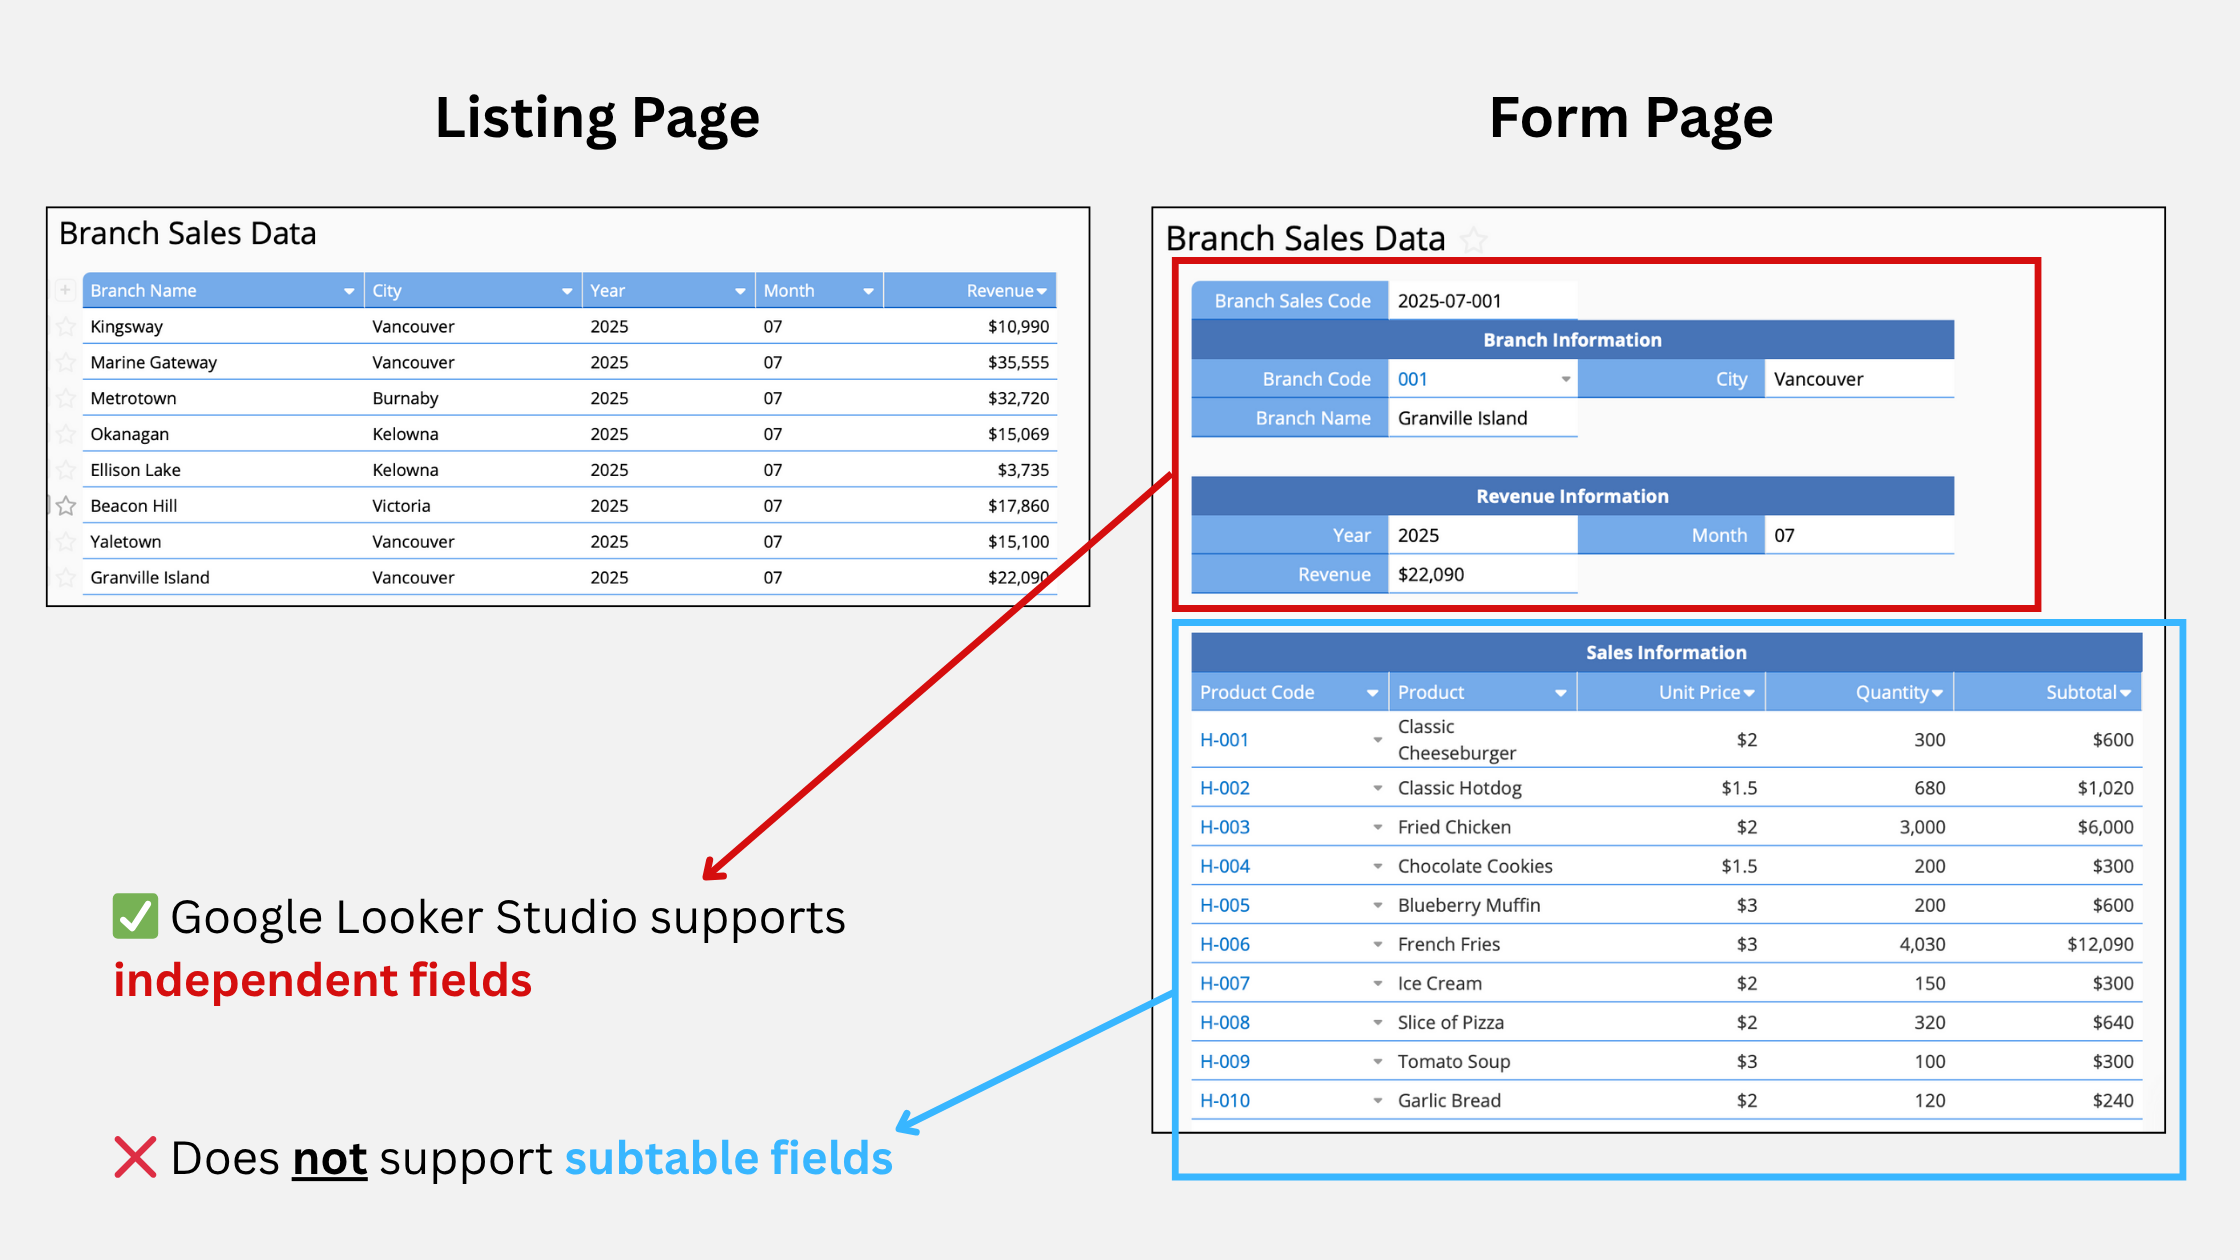Screen dimensions: 2240x1260
Task: Open dropdown arrow in H-002 row
Action: pos(1377,788)
